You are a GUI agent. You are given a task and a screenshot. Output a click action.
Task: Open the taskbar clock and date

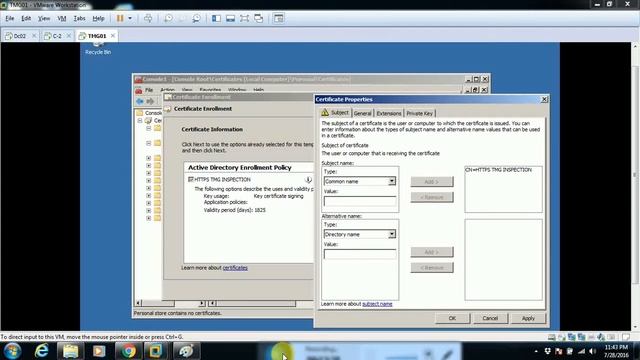[616, 351]
